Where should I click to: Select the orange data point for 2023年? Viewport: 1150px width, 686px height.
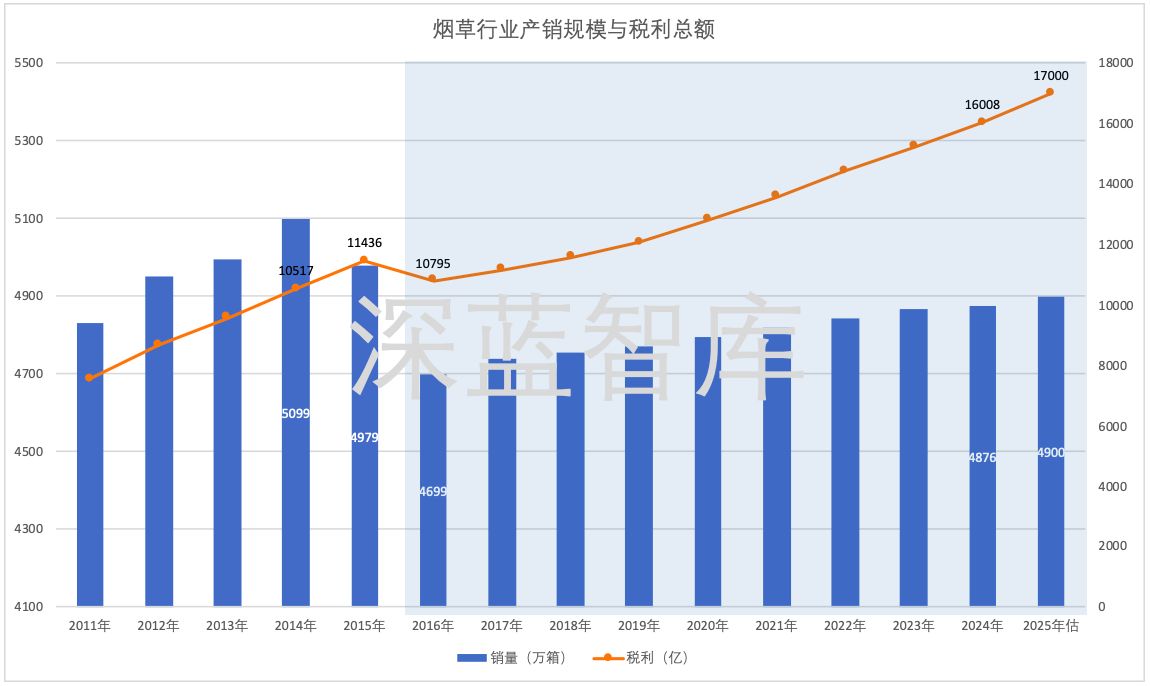(x=913, y=145)
